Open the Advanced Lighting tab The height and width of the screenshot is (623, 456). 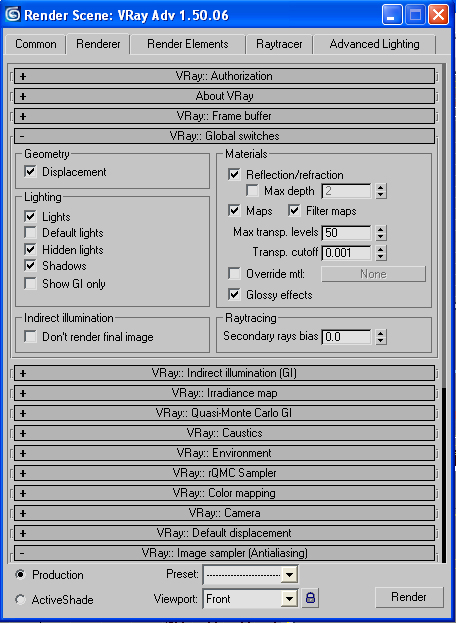point(374,44)
